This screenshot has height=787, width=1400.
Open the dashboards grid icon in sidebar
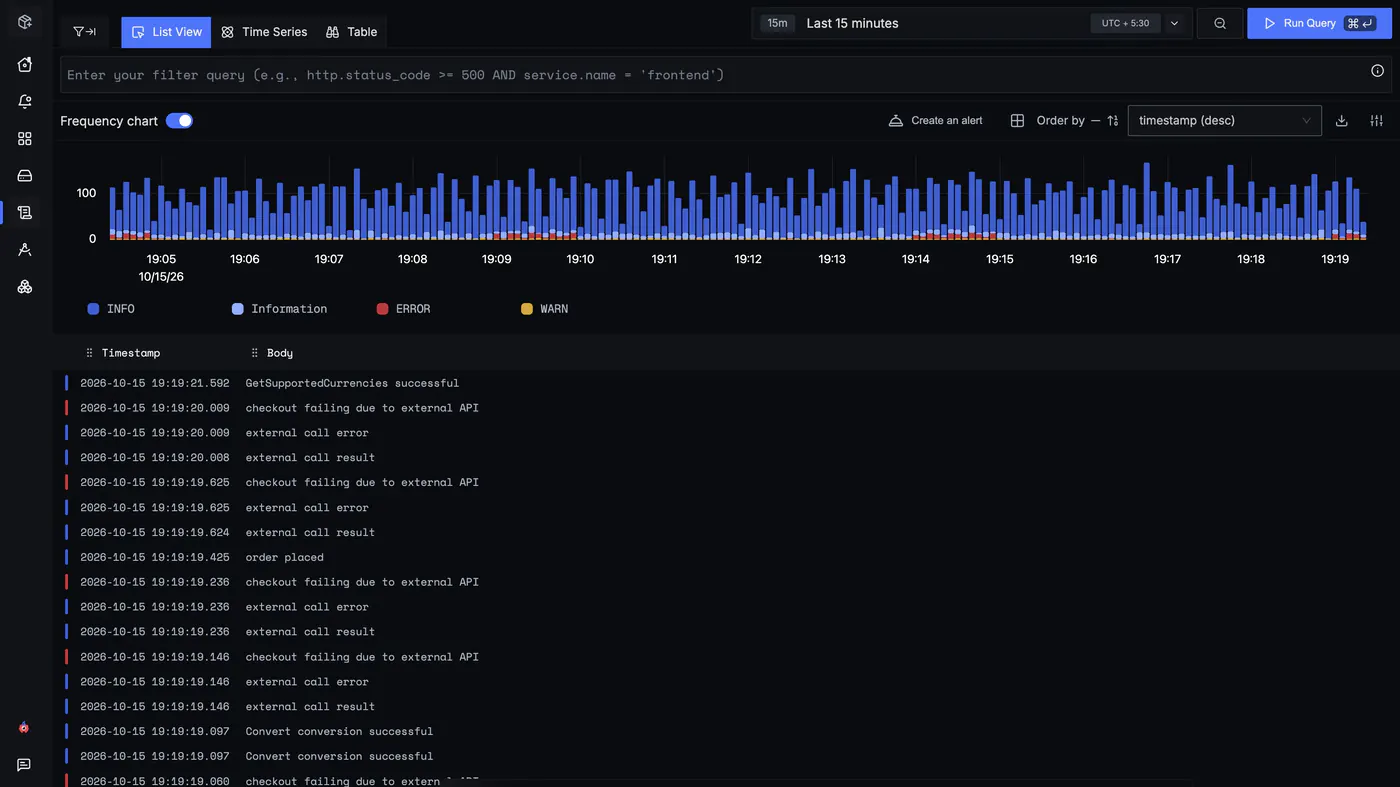click(x=25, y=139)
